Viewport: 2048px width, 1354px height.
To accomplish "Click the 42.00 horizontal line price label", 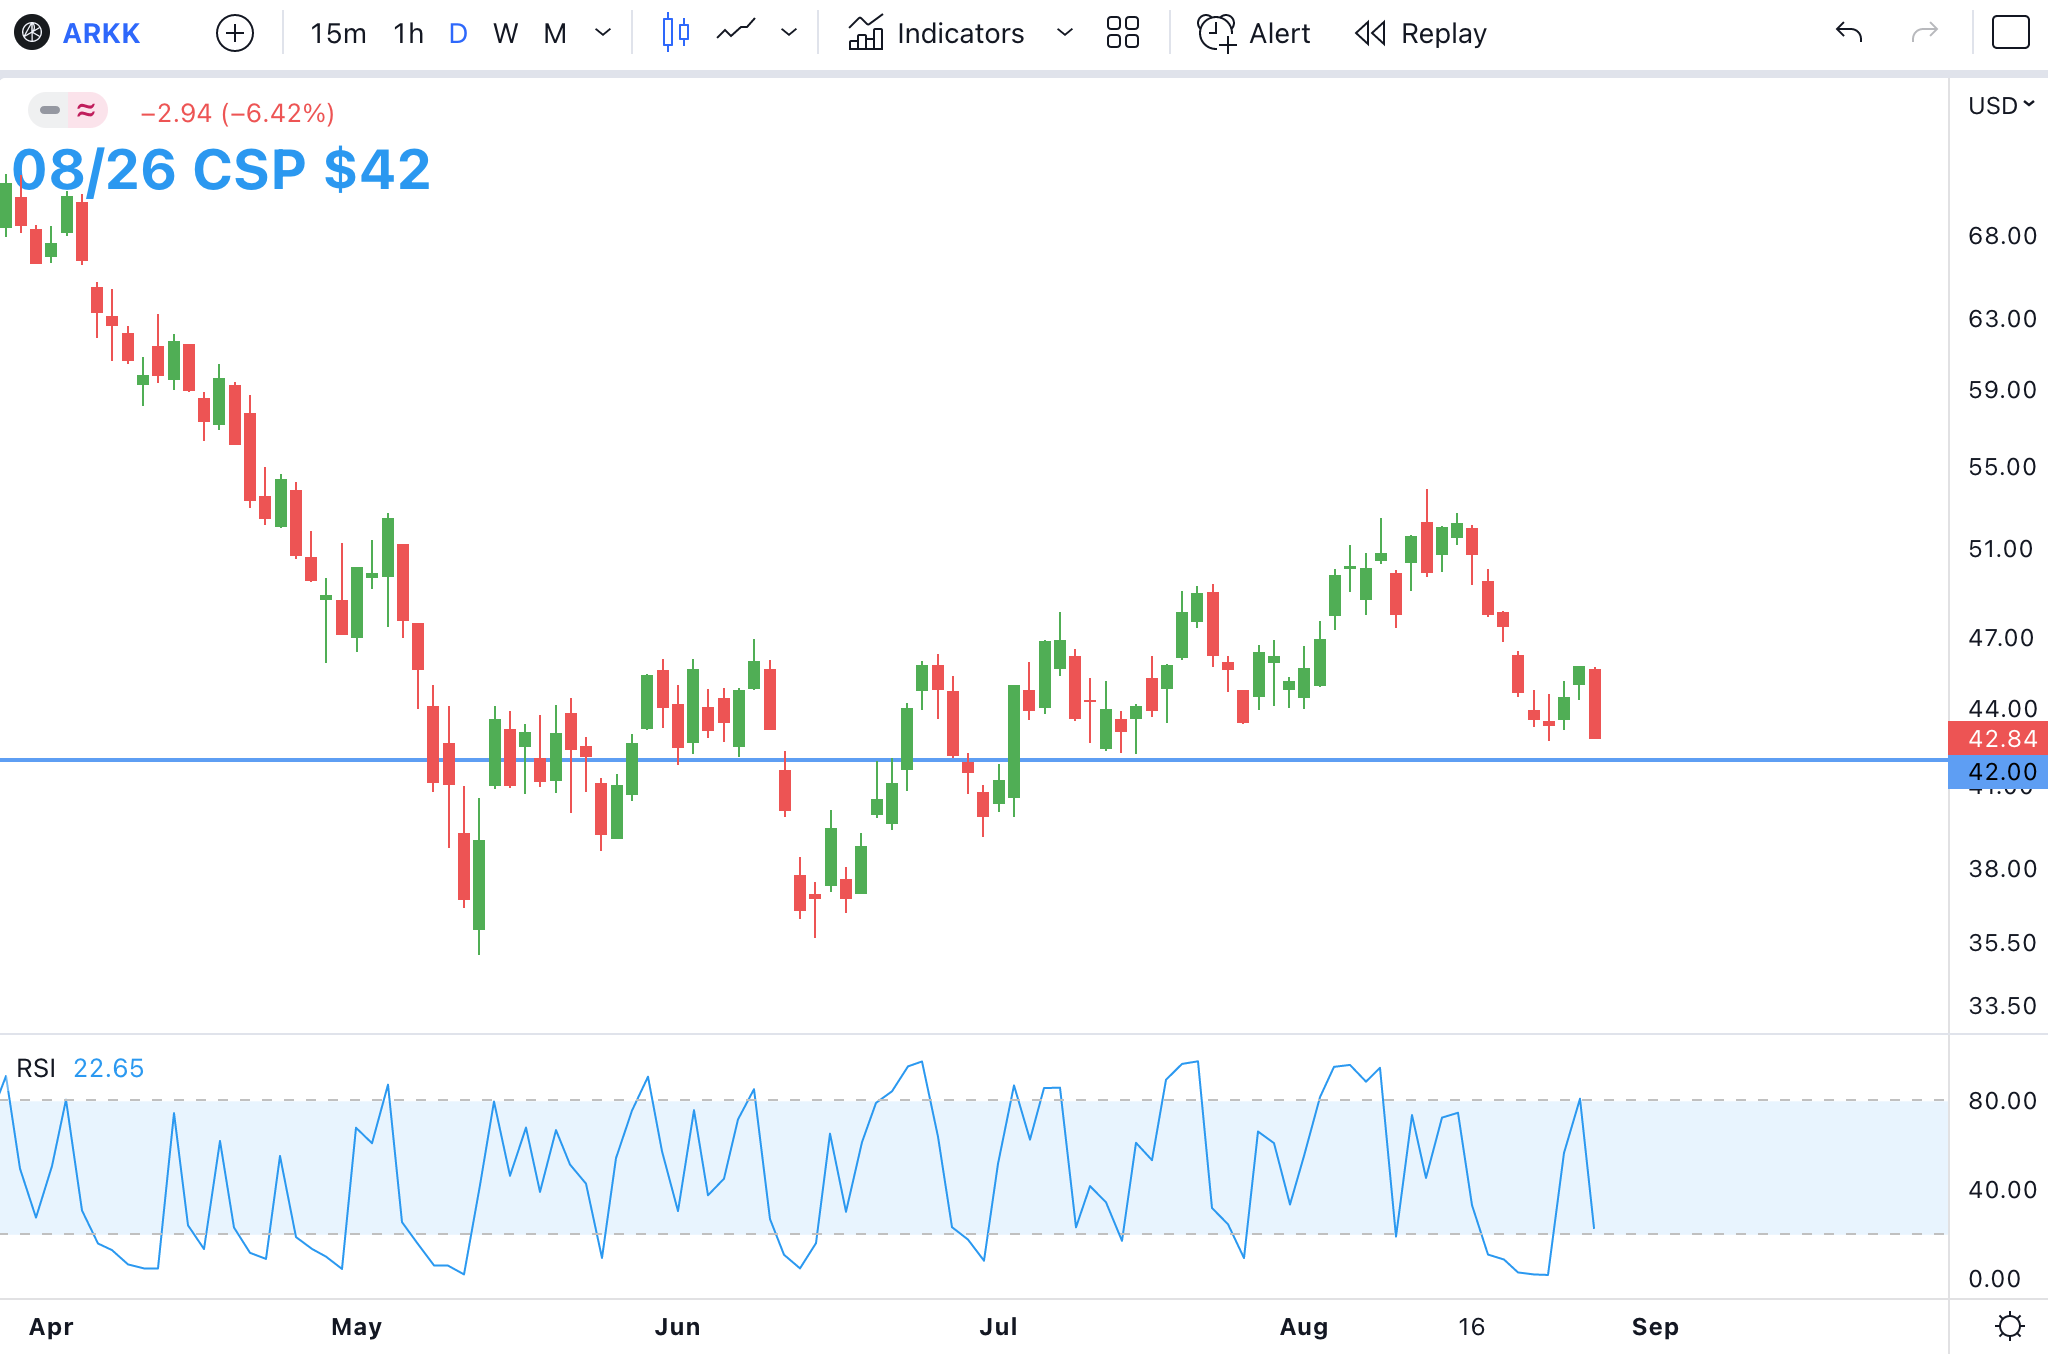I will click(1999, 772).
